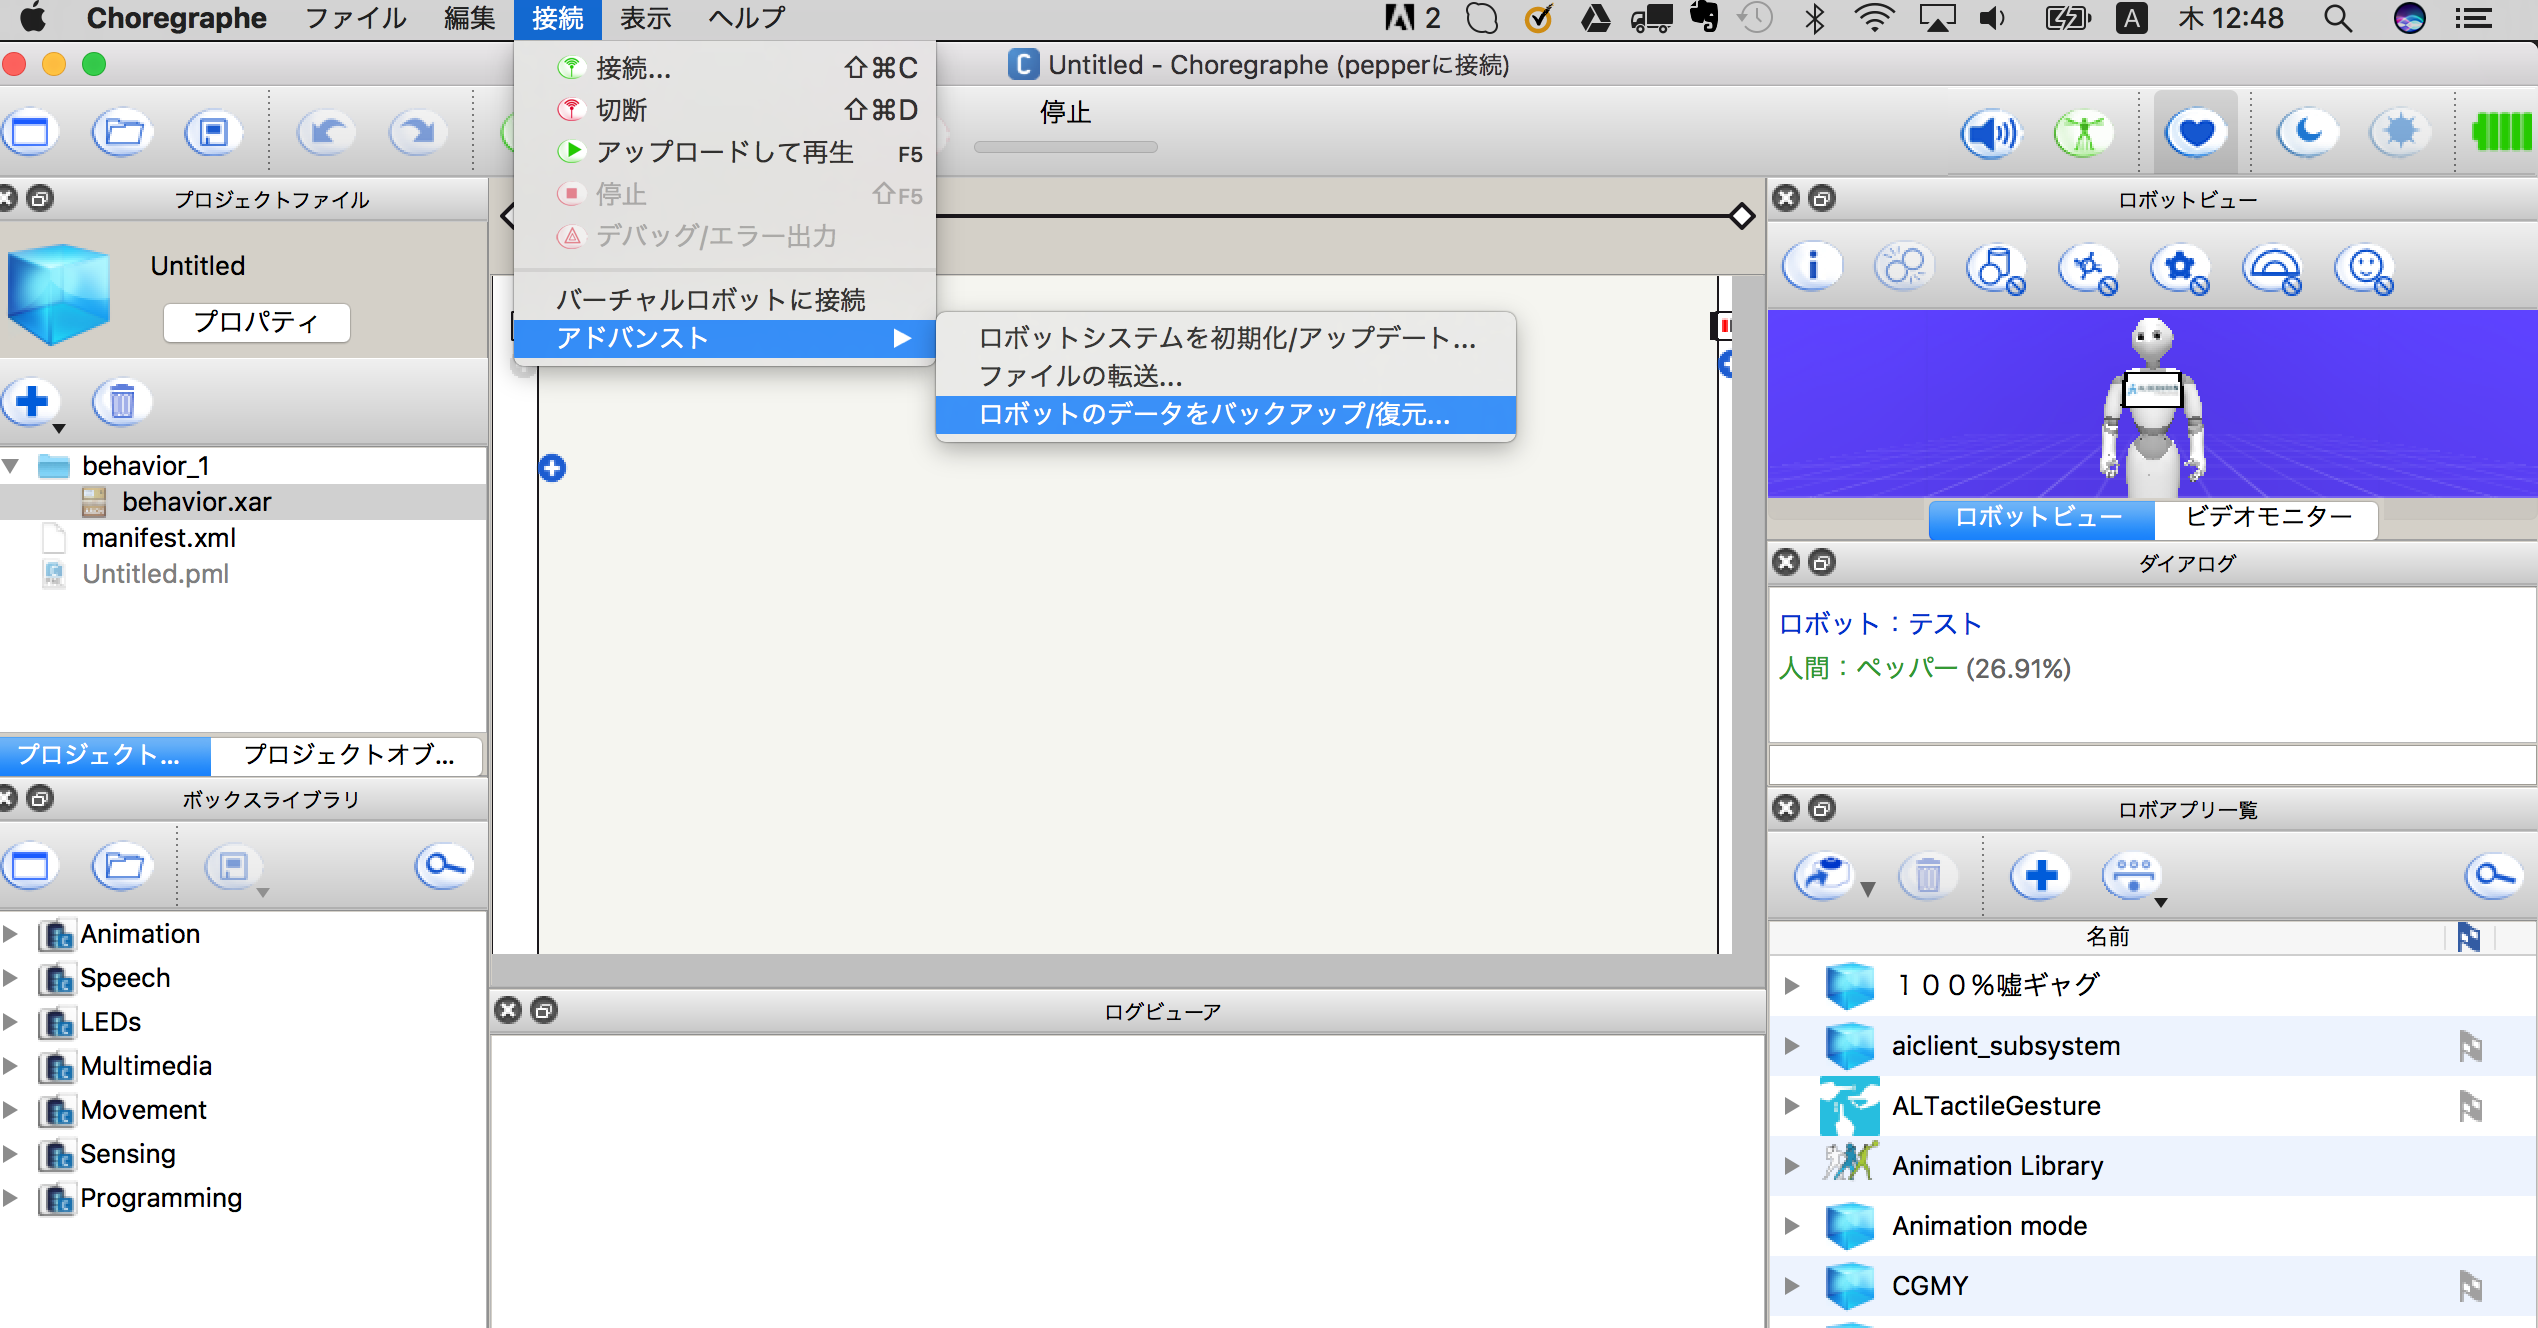Click the Undo arrow icon
Screen dimensions: 2538x1328
pyautogui.click(x=326, y=132)
